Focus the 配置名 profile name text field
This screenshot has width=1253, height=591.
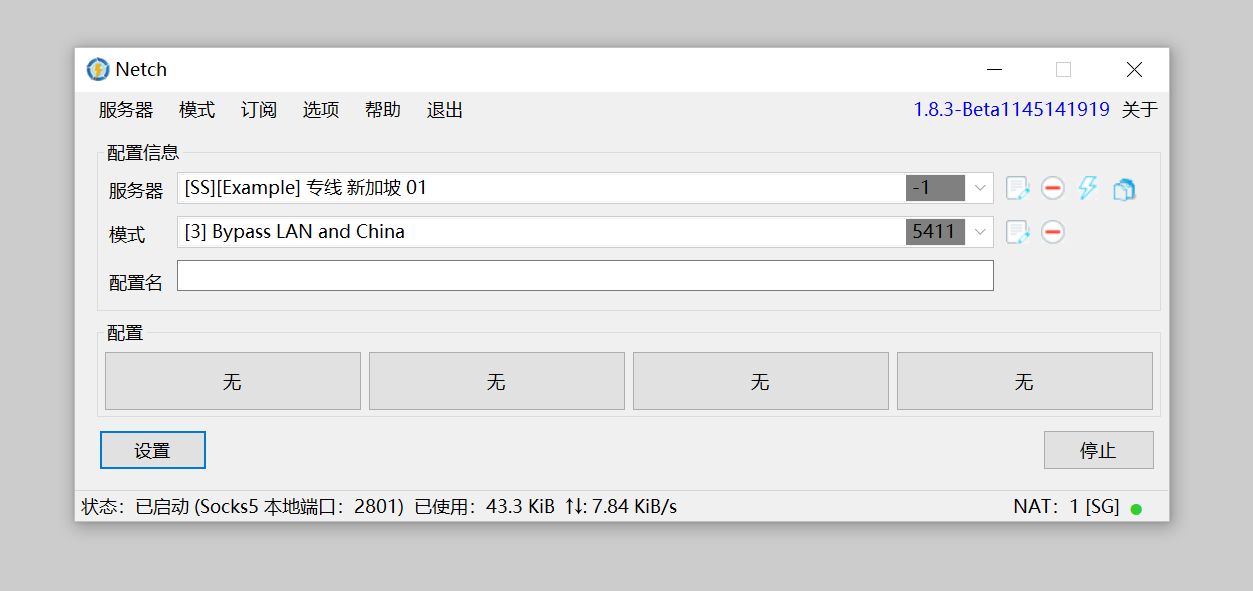(x=585, y=276)
